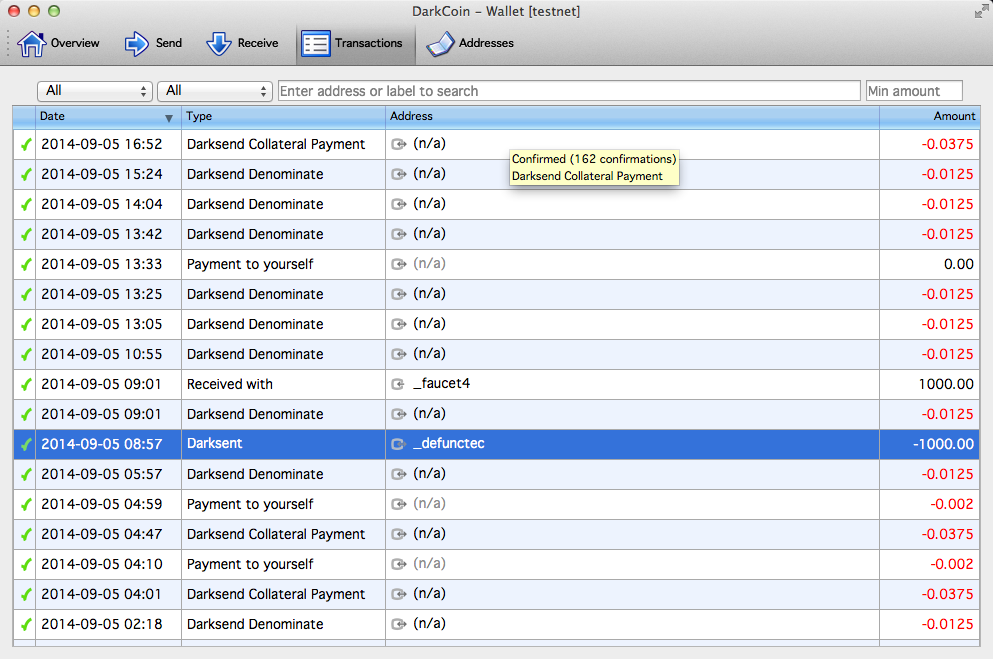Click the checkmark icon for 04:10 transaction
The width and height of the screenshot is (993, 659).
coord(25,565)
